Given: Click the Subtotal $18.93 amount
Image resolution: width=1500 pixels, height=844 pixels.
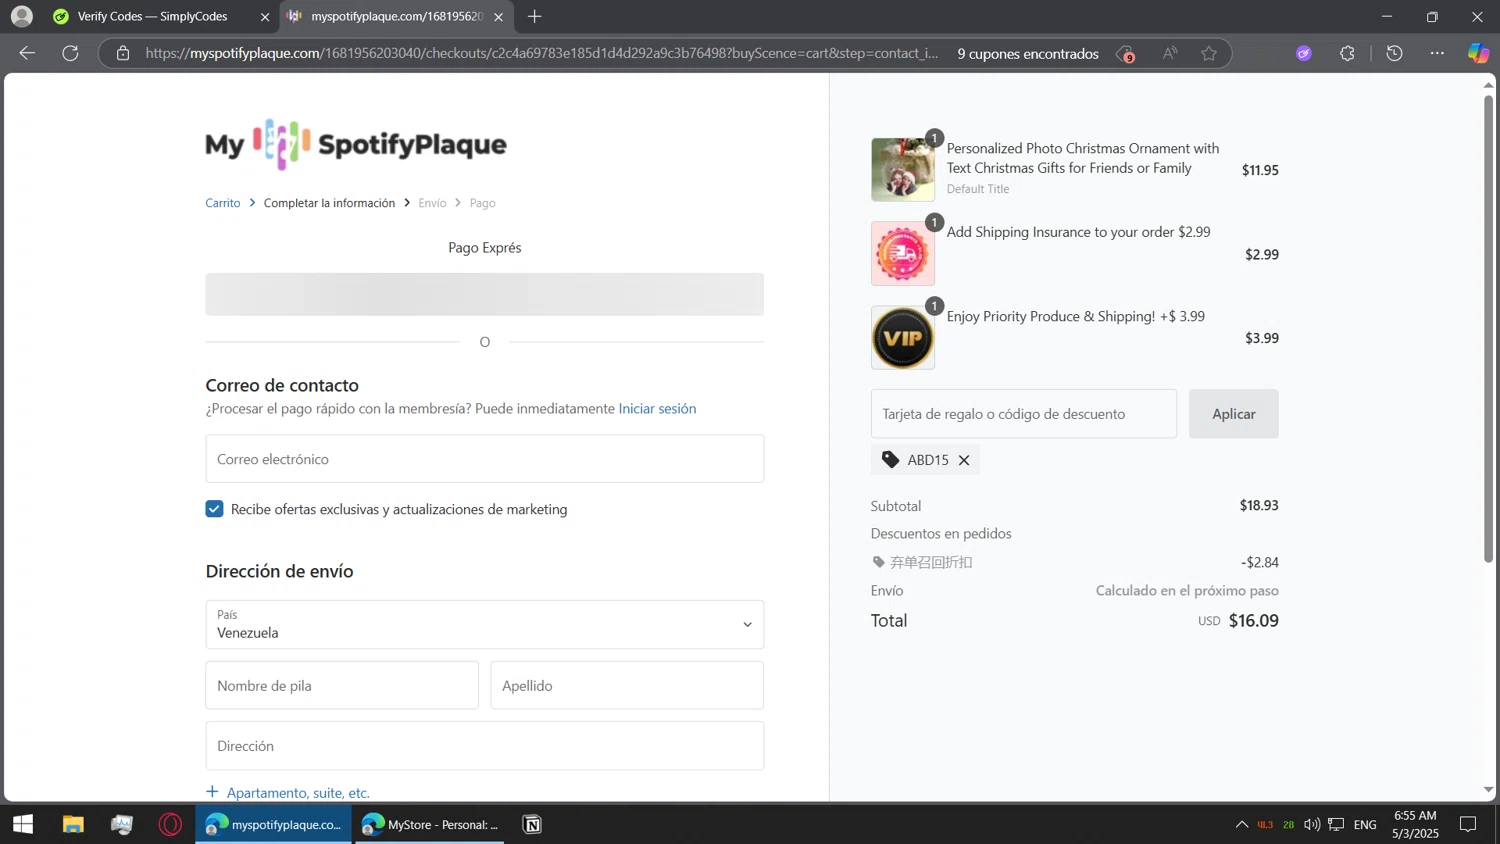Looking at the screenshot, I should [1259, 506].
